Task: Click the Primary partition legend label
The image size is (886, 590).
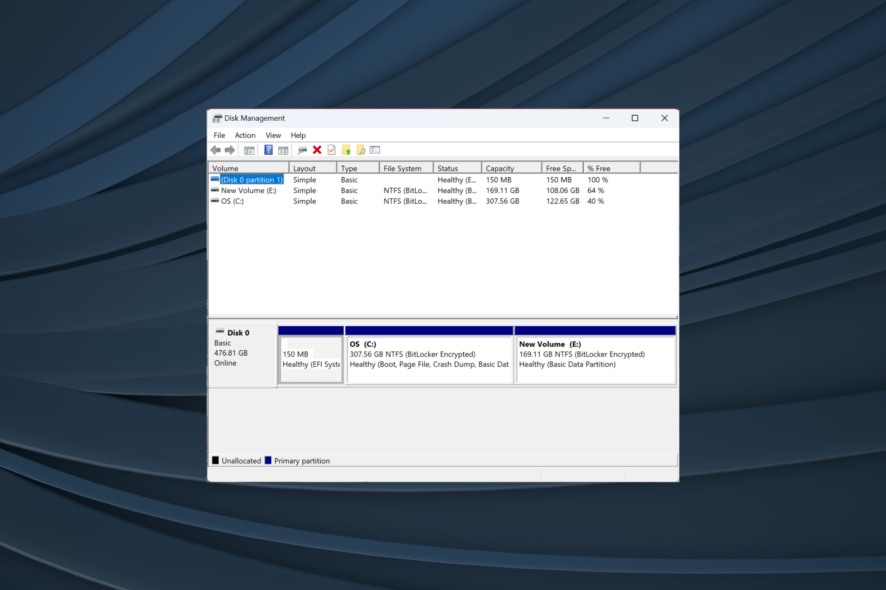Action: tap(302, 461)
